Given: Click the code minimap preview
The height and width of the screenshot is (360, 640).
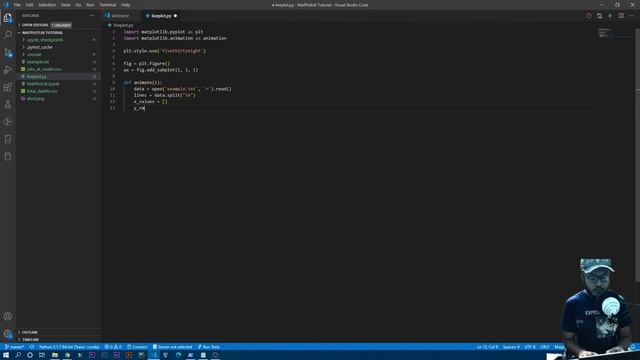Looking at the screenshot, I should (605, 33).
